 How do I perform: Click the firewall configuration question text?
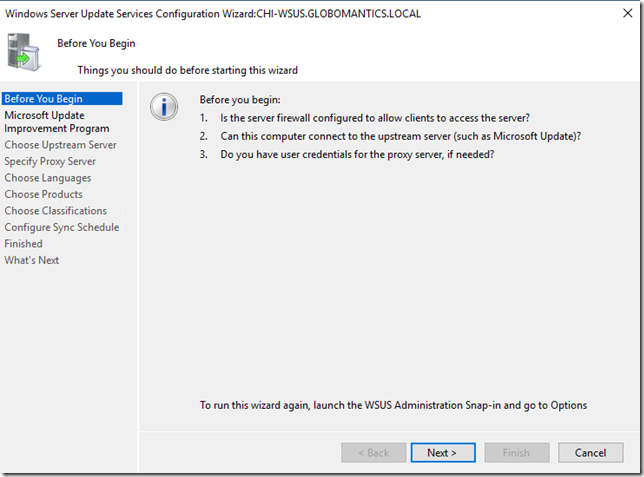coord(375,118)
